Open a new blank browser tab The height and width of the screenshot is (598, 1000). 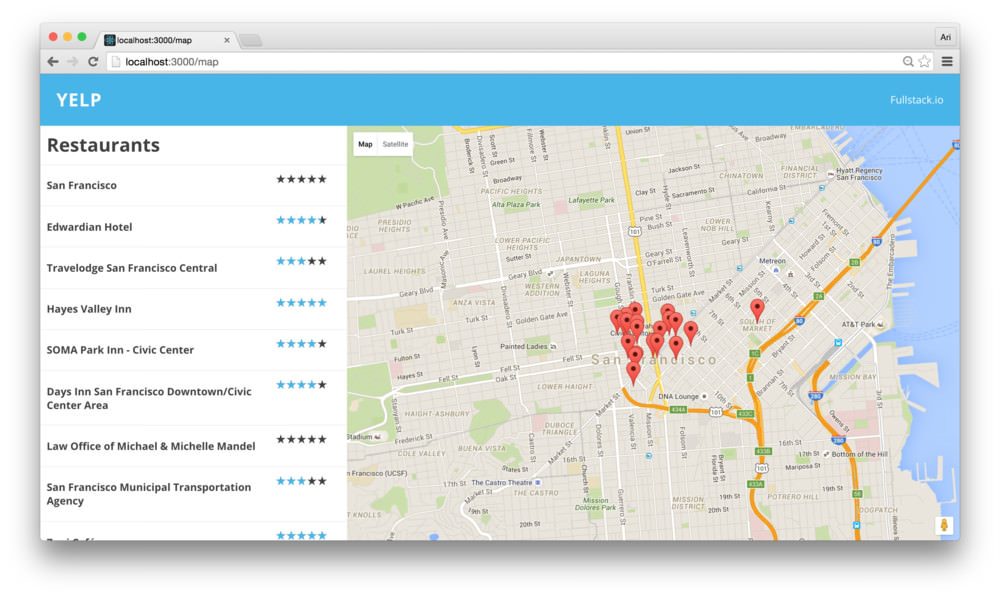(250, 40)
